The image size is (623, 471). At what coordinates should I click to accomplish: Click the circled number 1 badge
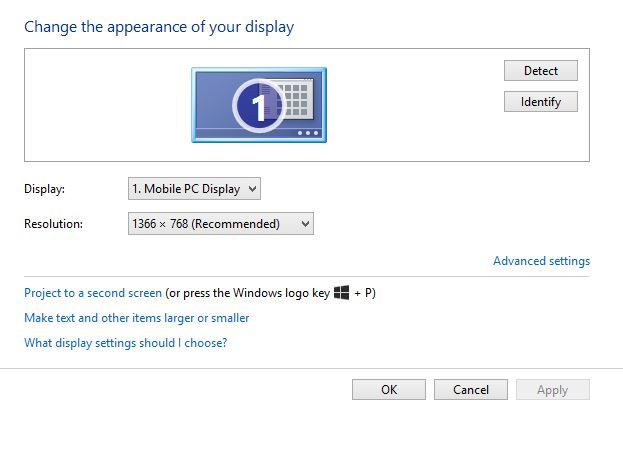(x=259, y=106)
